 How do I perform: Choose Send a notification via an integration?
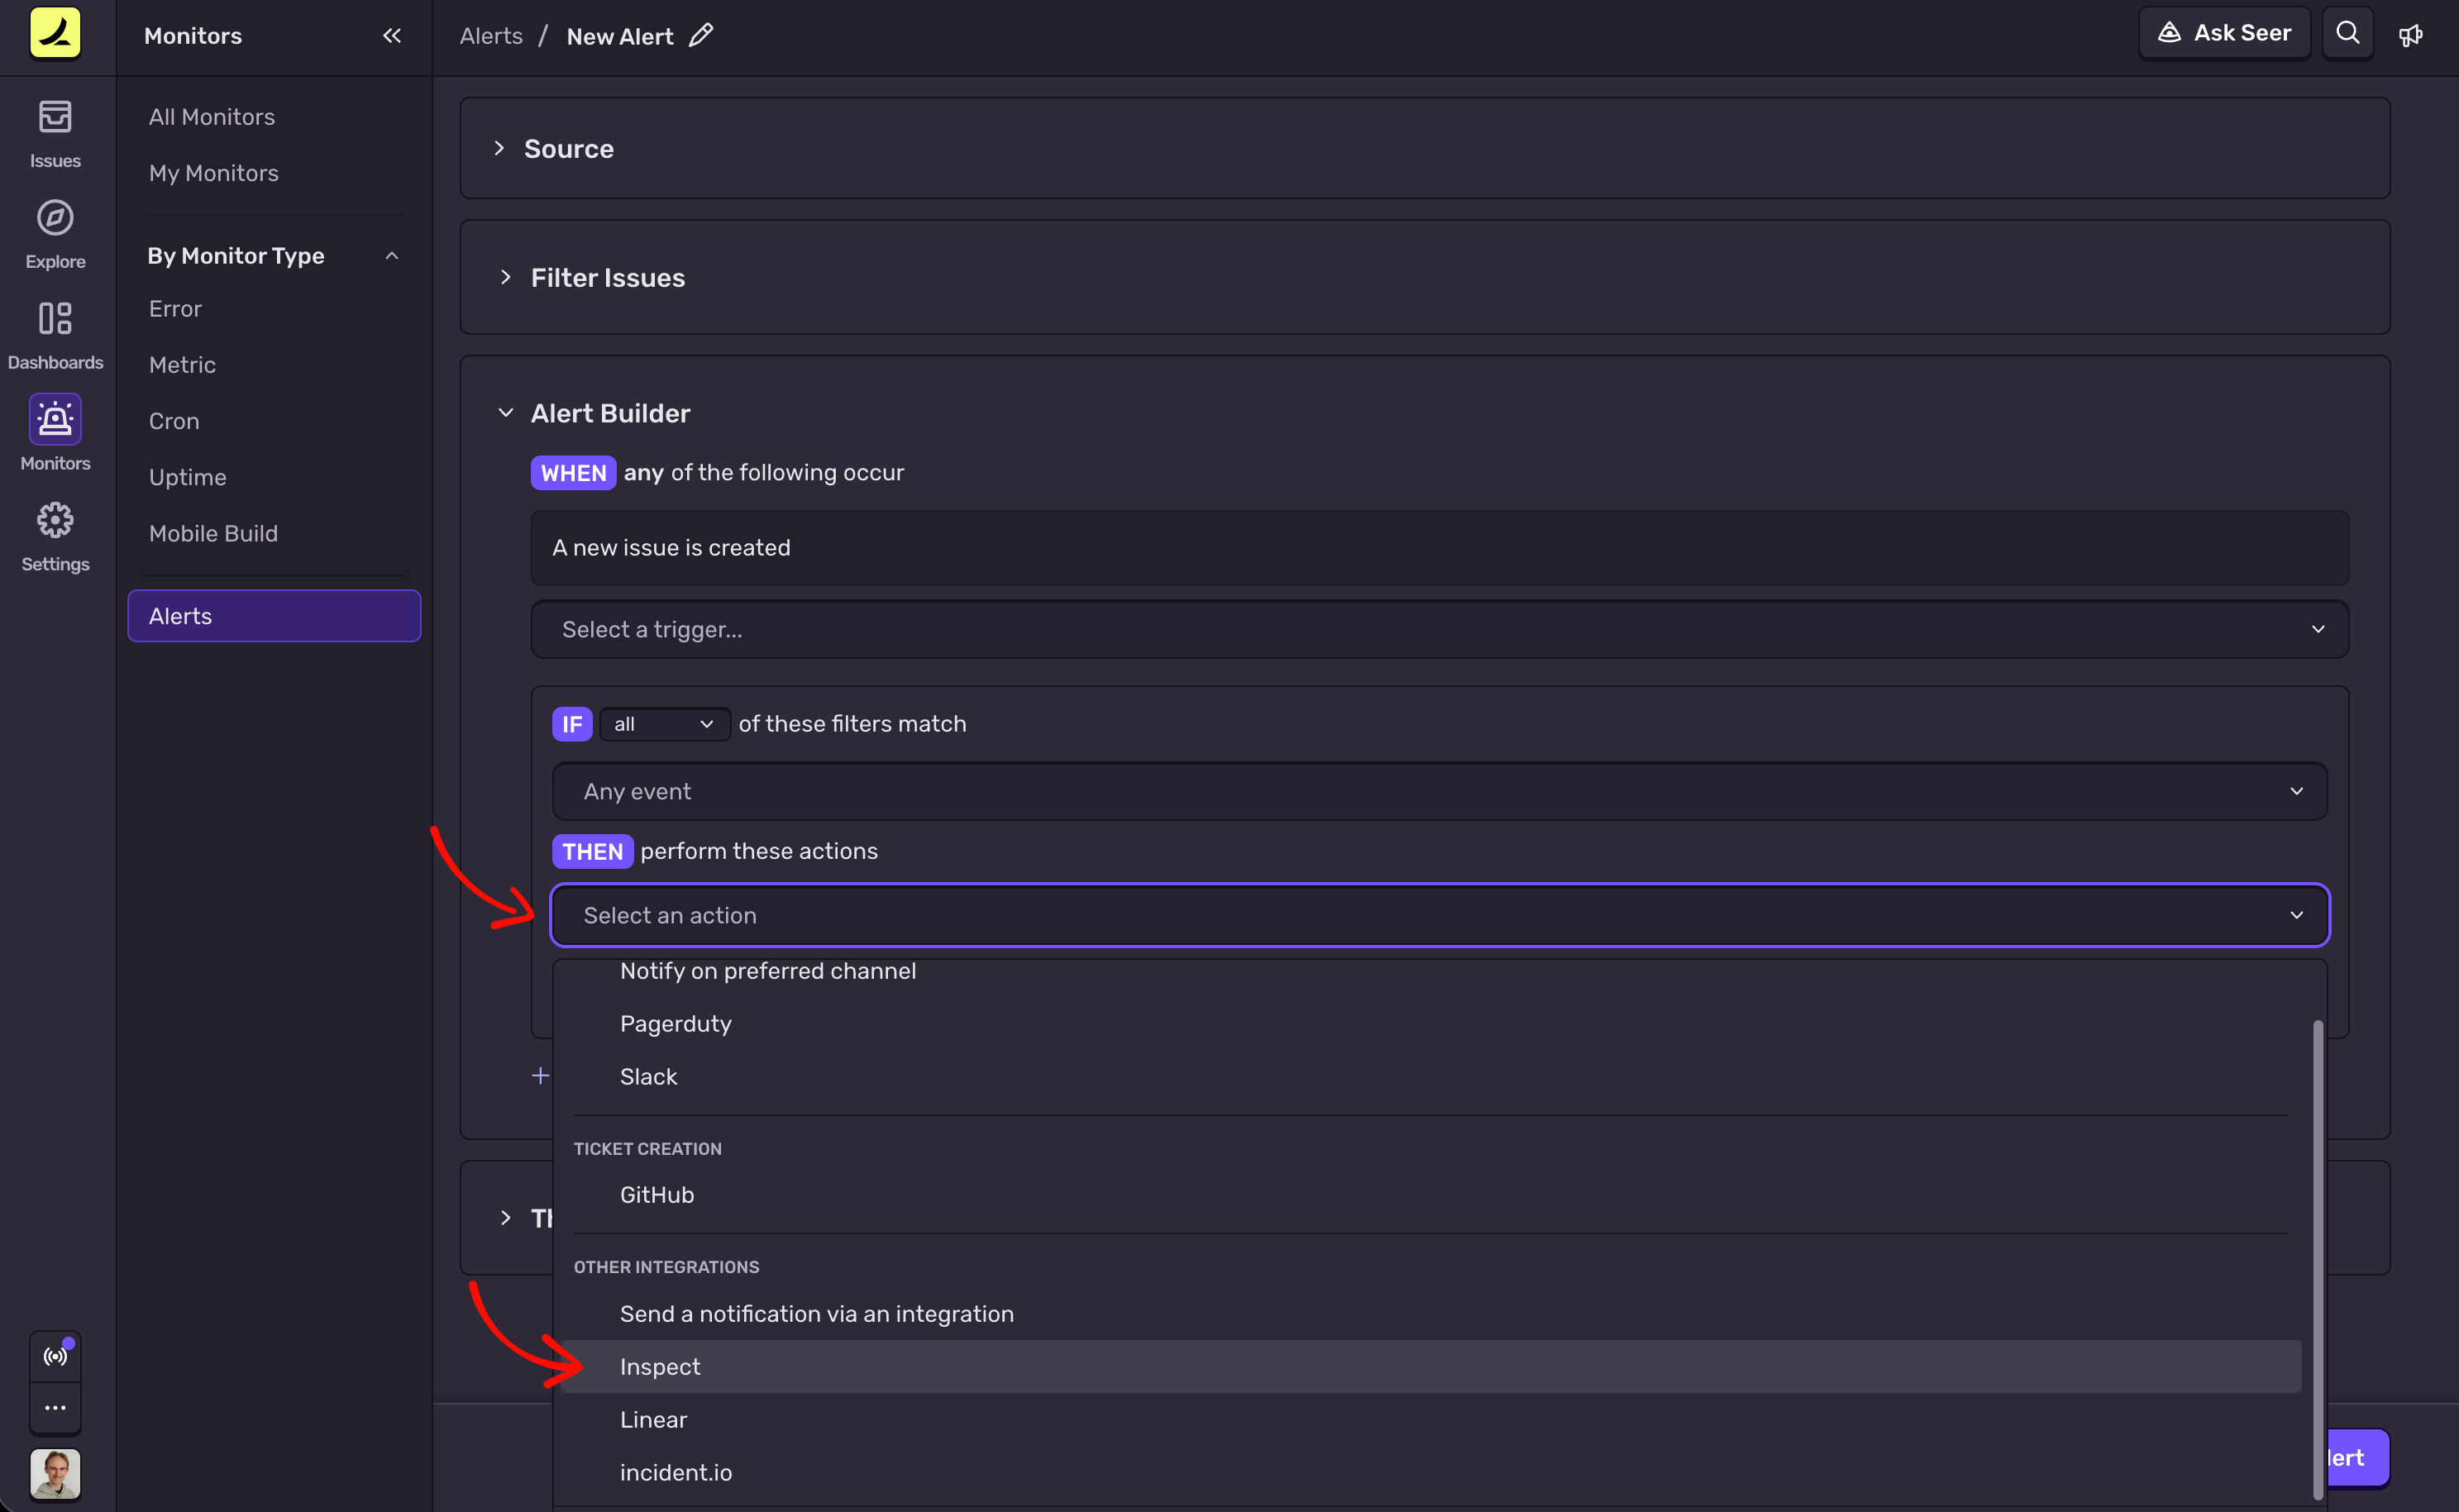pos(1430,1314)
